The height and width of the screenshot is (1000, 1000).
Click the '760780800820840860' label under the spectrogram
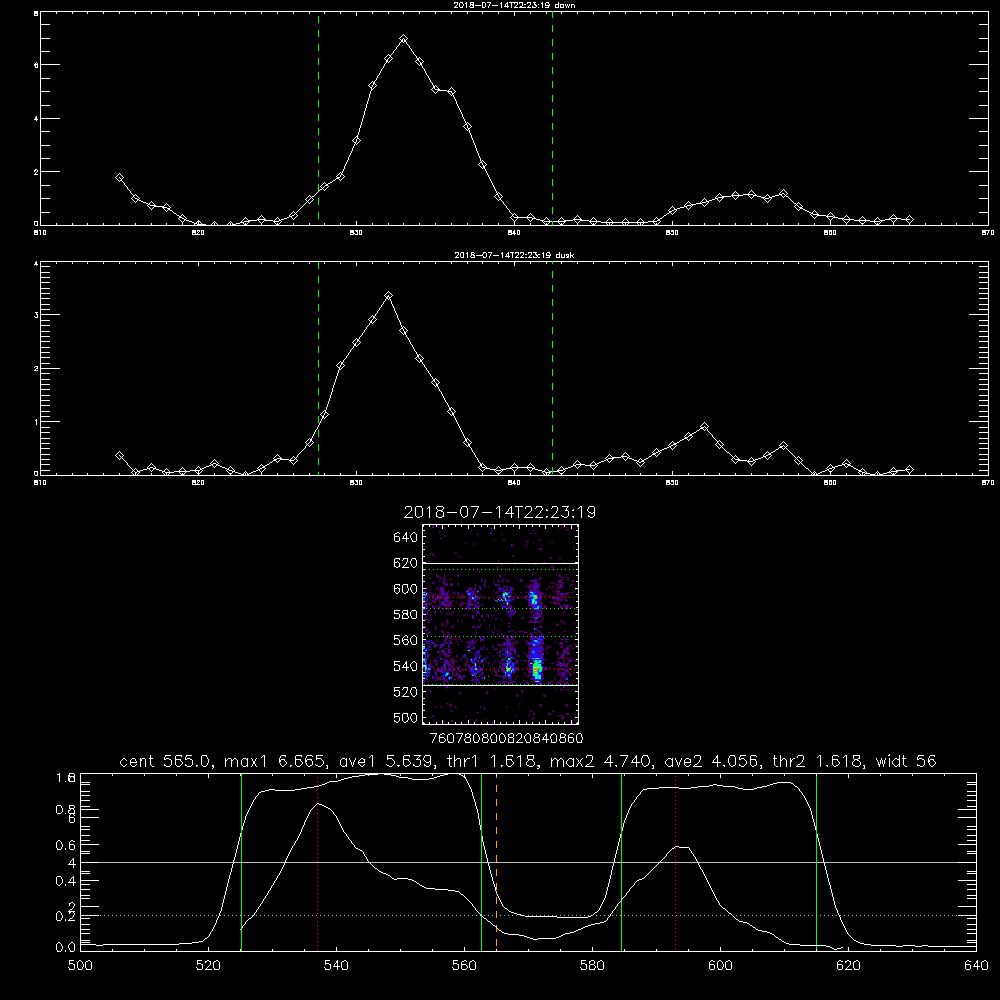pos(507,739)
